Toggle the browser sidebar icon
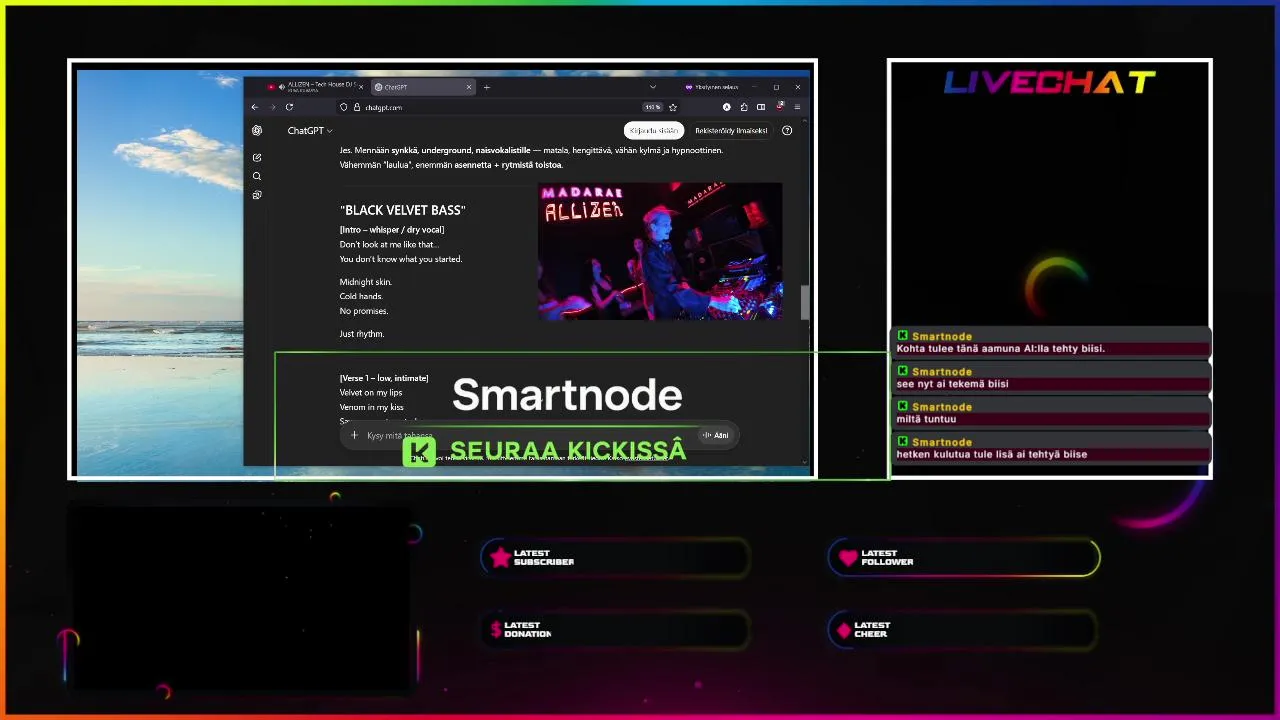The height and width of the screenshot is (720, 1280). [761, 107]
